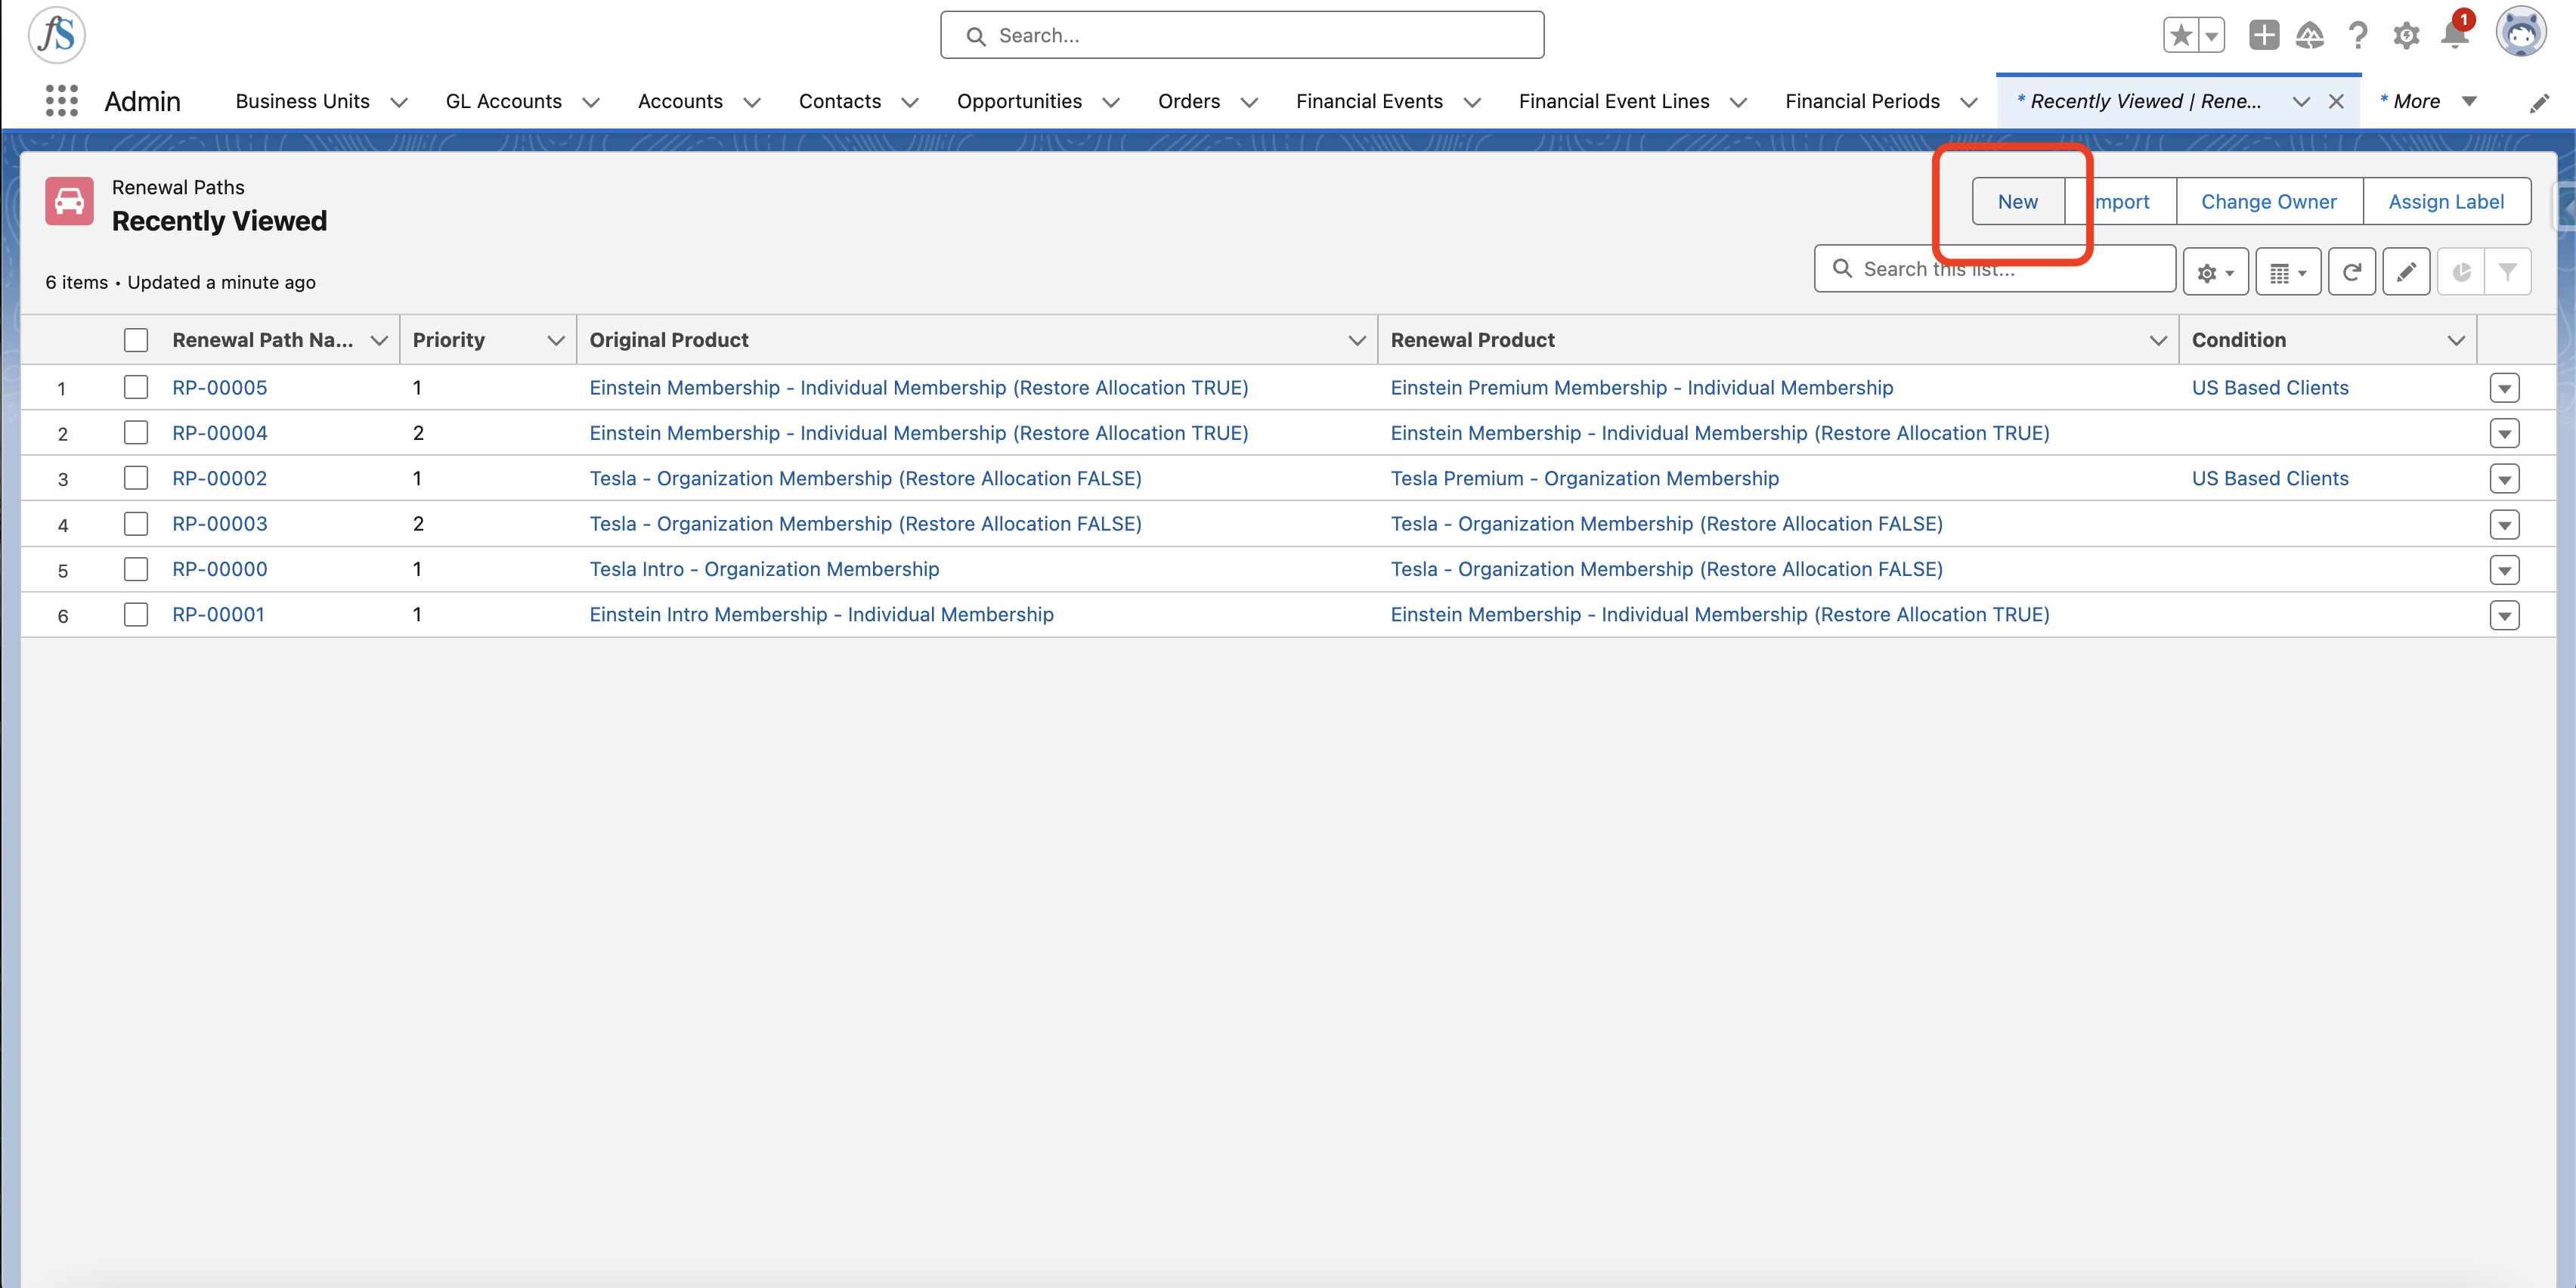Switch to the Financial Event Lines tab
Screen dimensions: 2576x1288
click(x=1614, y=101)
